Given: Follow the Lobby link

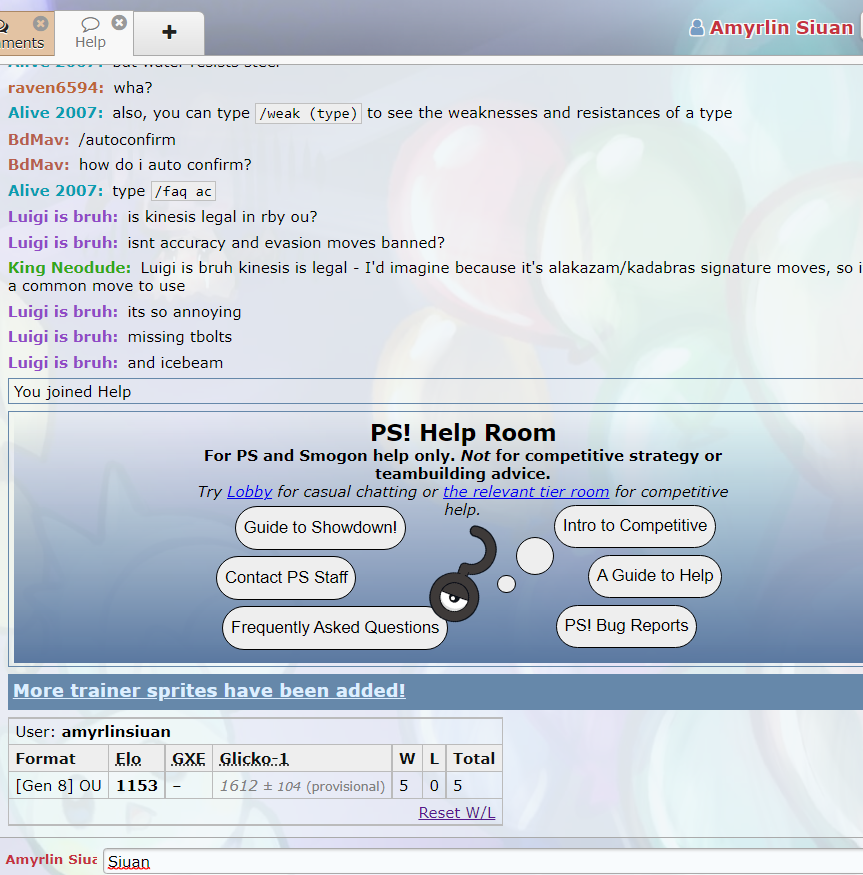Looking at the screenshot, I should tap(250, 492).
